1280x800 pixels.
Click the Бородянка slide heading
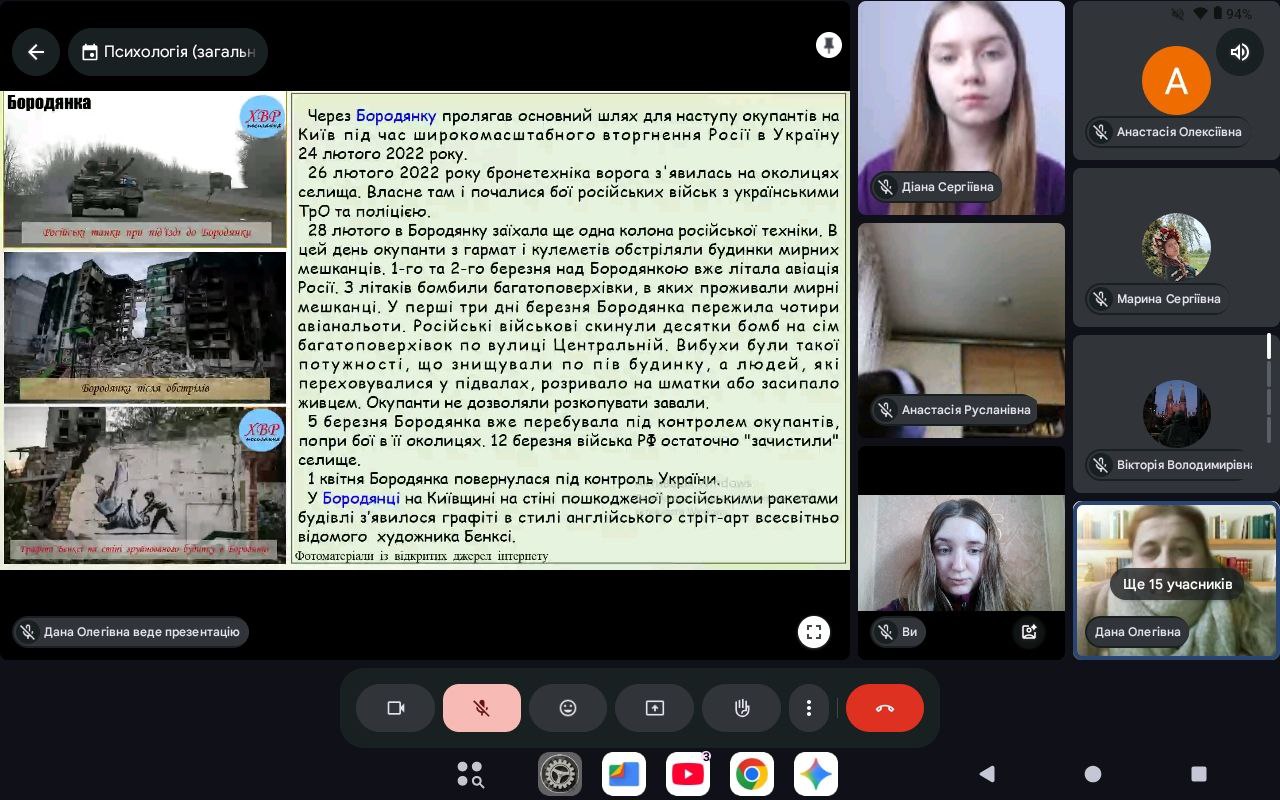click(x=49, y=102)
